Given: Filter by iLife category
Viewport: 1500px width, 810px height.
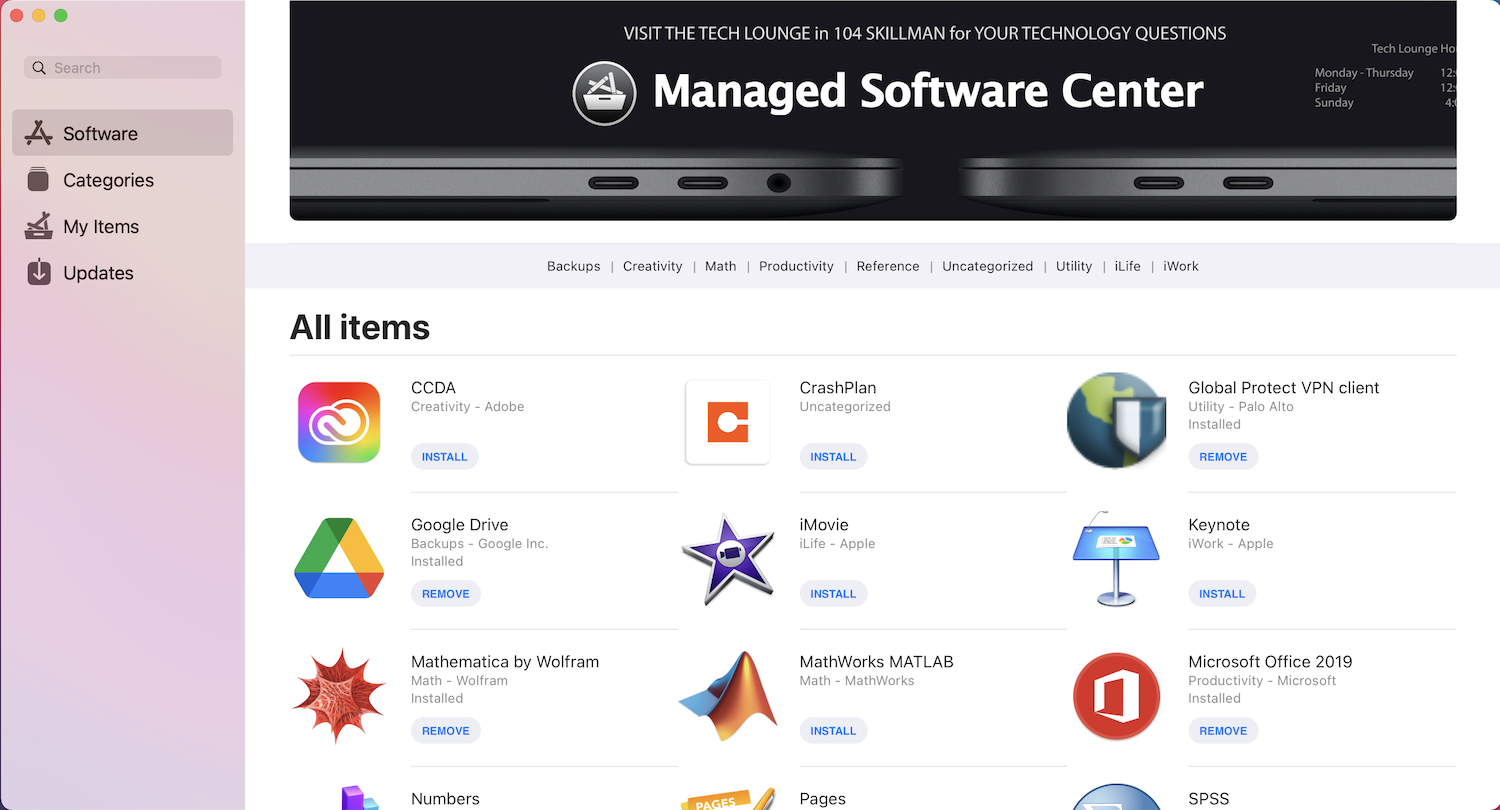Looking at the screenshot, I should (1128, 266).
